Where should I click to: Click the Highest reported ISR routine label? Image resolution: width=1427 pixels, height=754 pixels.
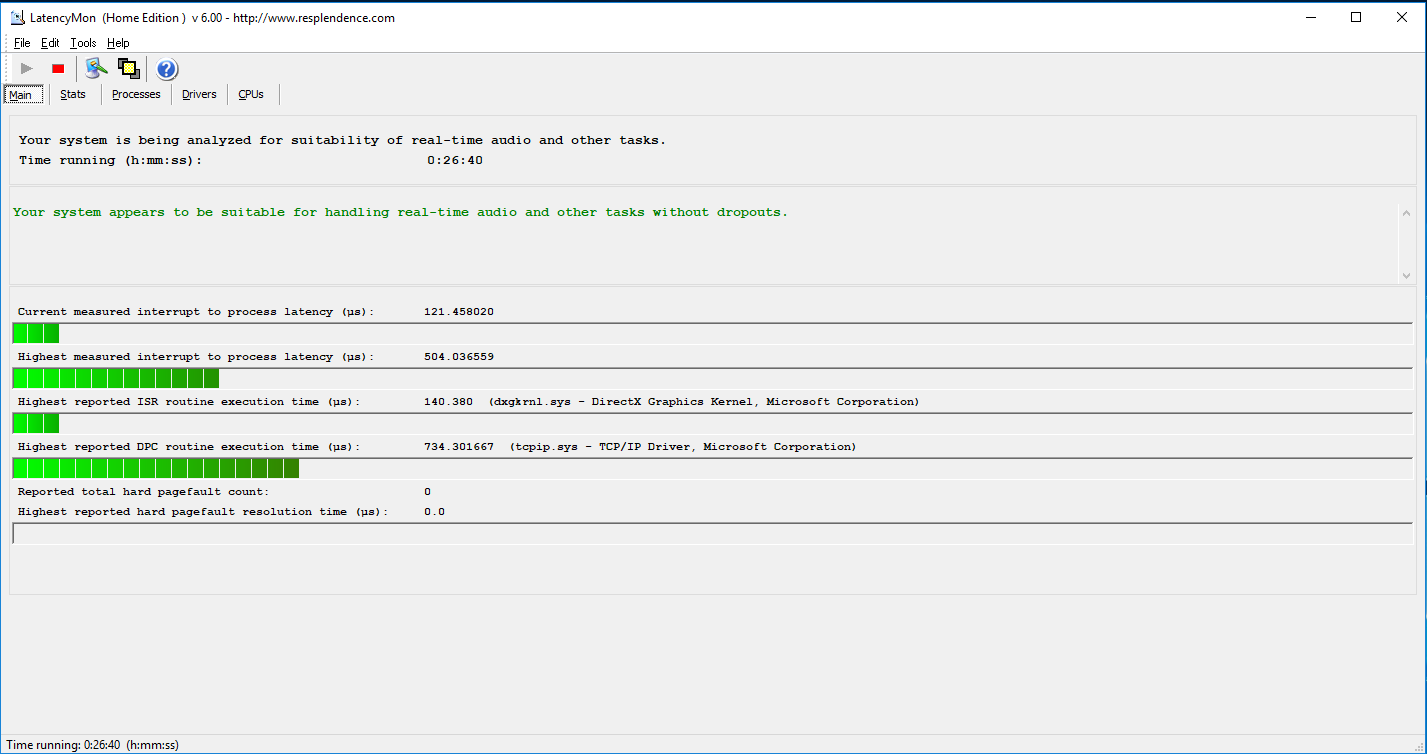tap(189, 402)
